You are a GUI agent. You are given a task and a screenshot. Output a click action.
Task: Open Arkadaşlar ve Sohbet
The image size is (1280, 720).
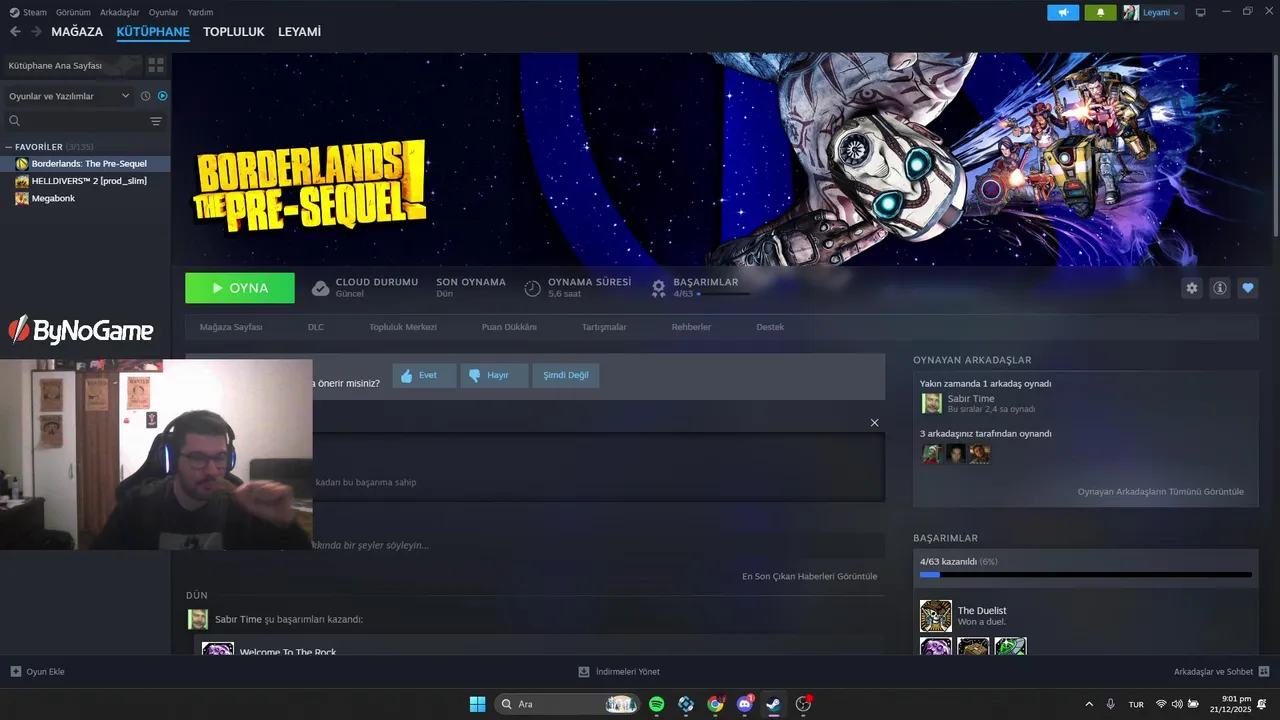[x=1221, y=671]
